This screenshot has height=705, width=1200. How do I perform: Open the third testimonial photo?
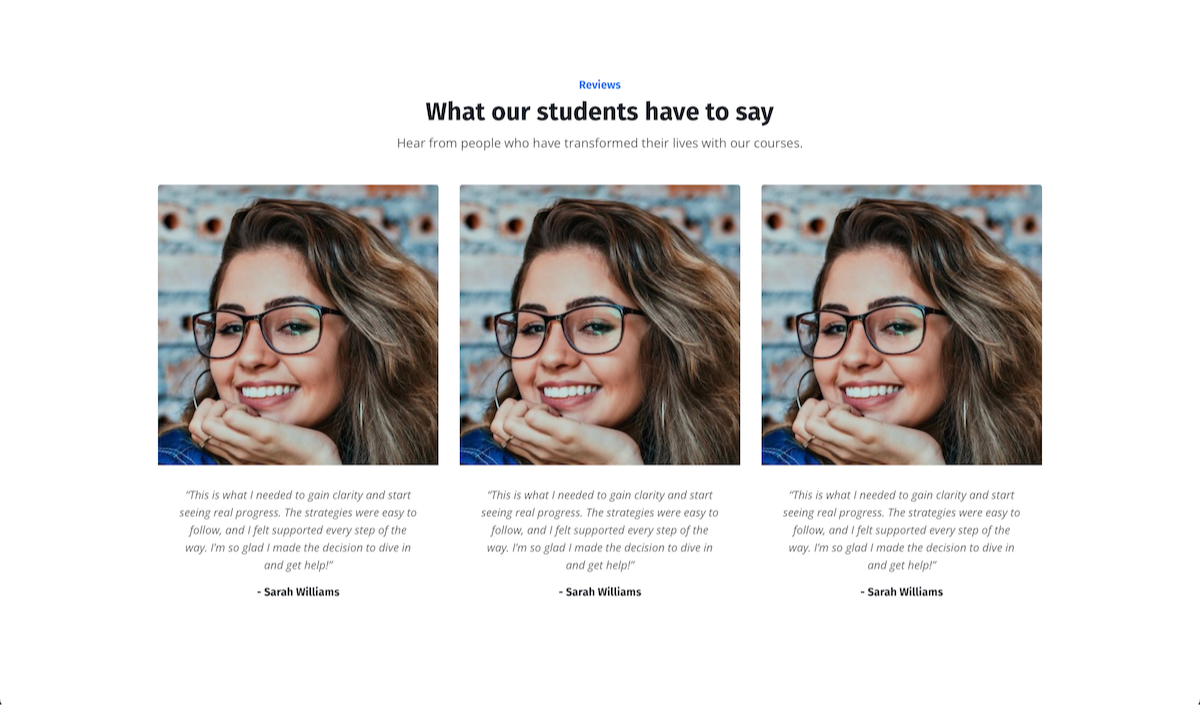pos(902,325)
